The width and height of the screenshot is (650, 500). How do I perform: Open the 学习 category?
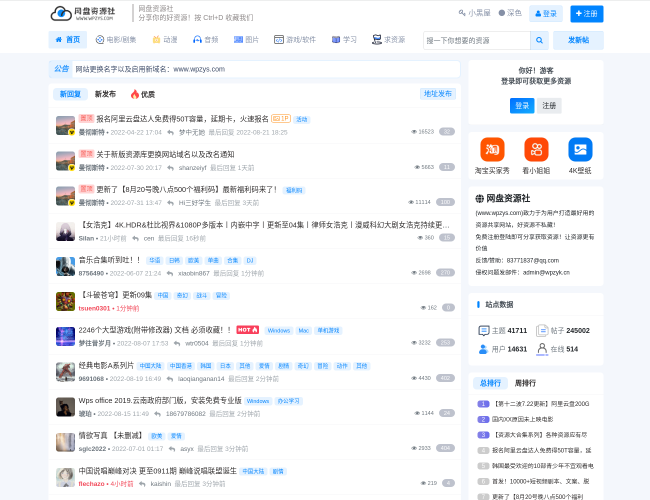[x=344, y=40]
